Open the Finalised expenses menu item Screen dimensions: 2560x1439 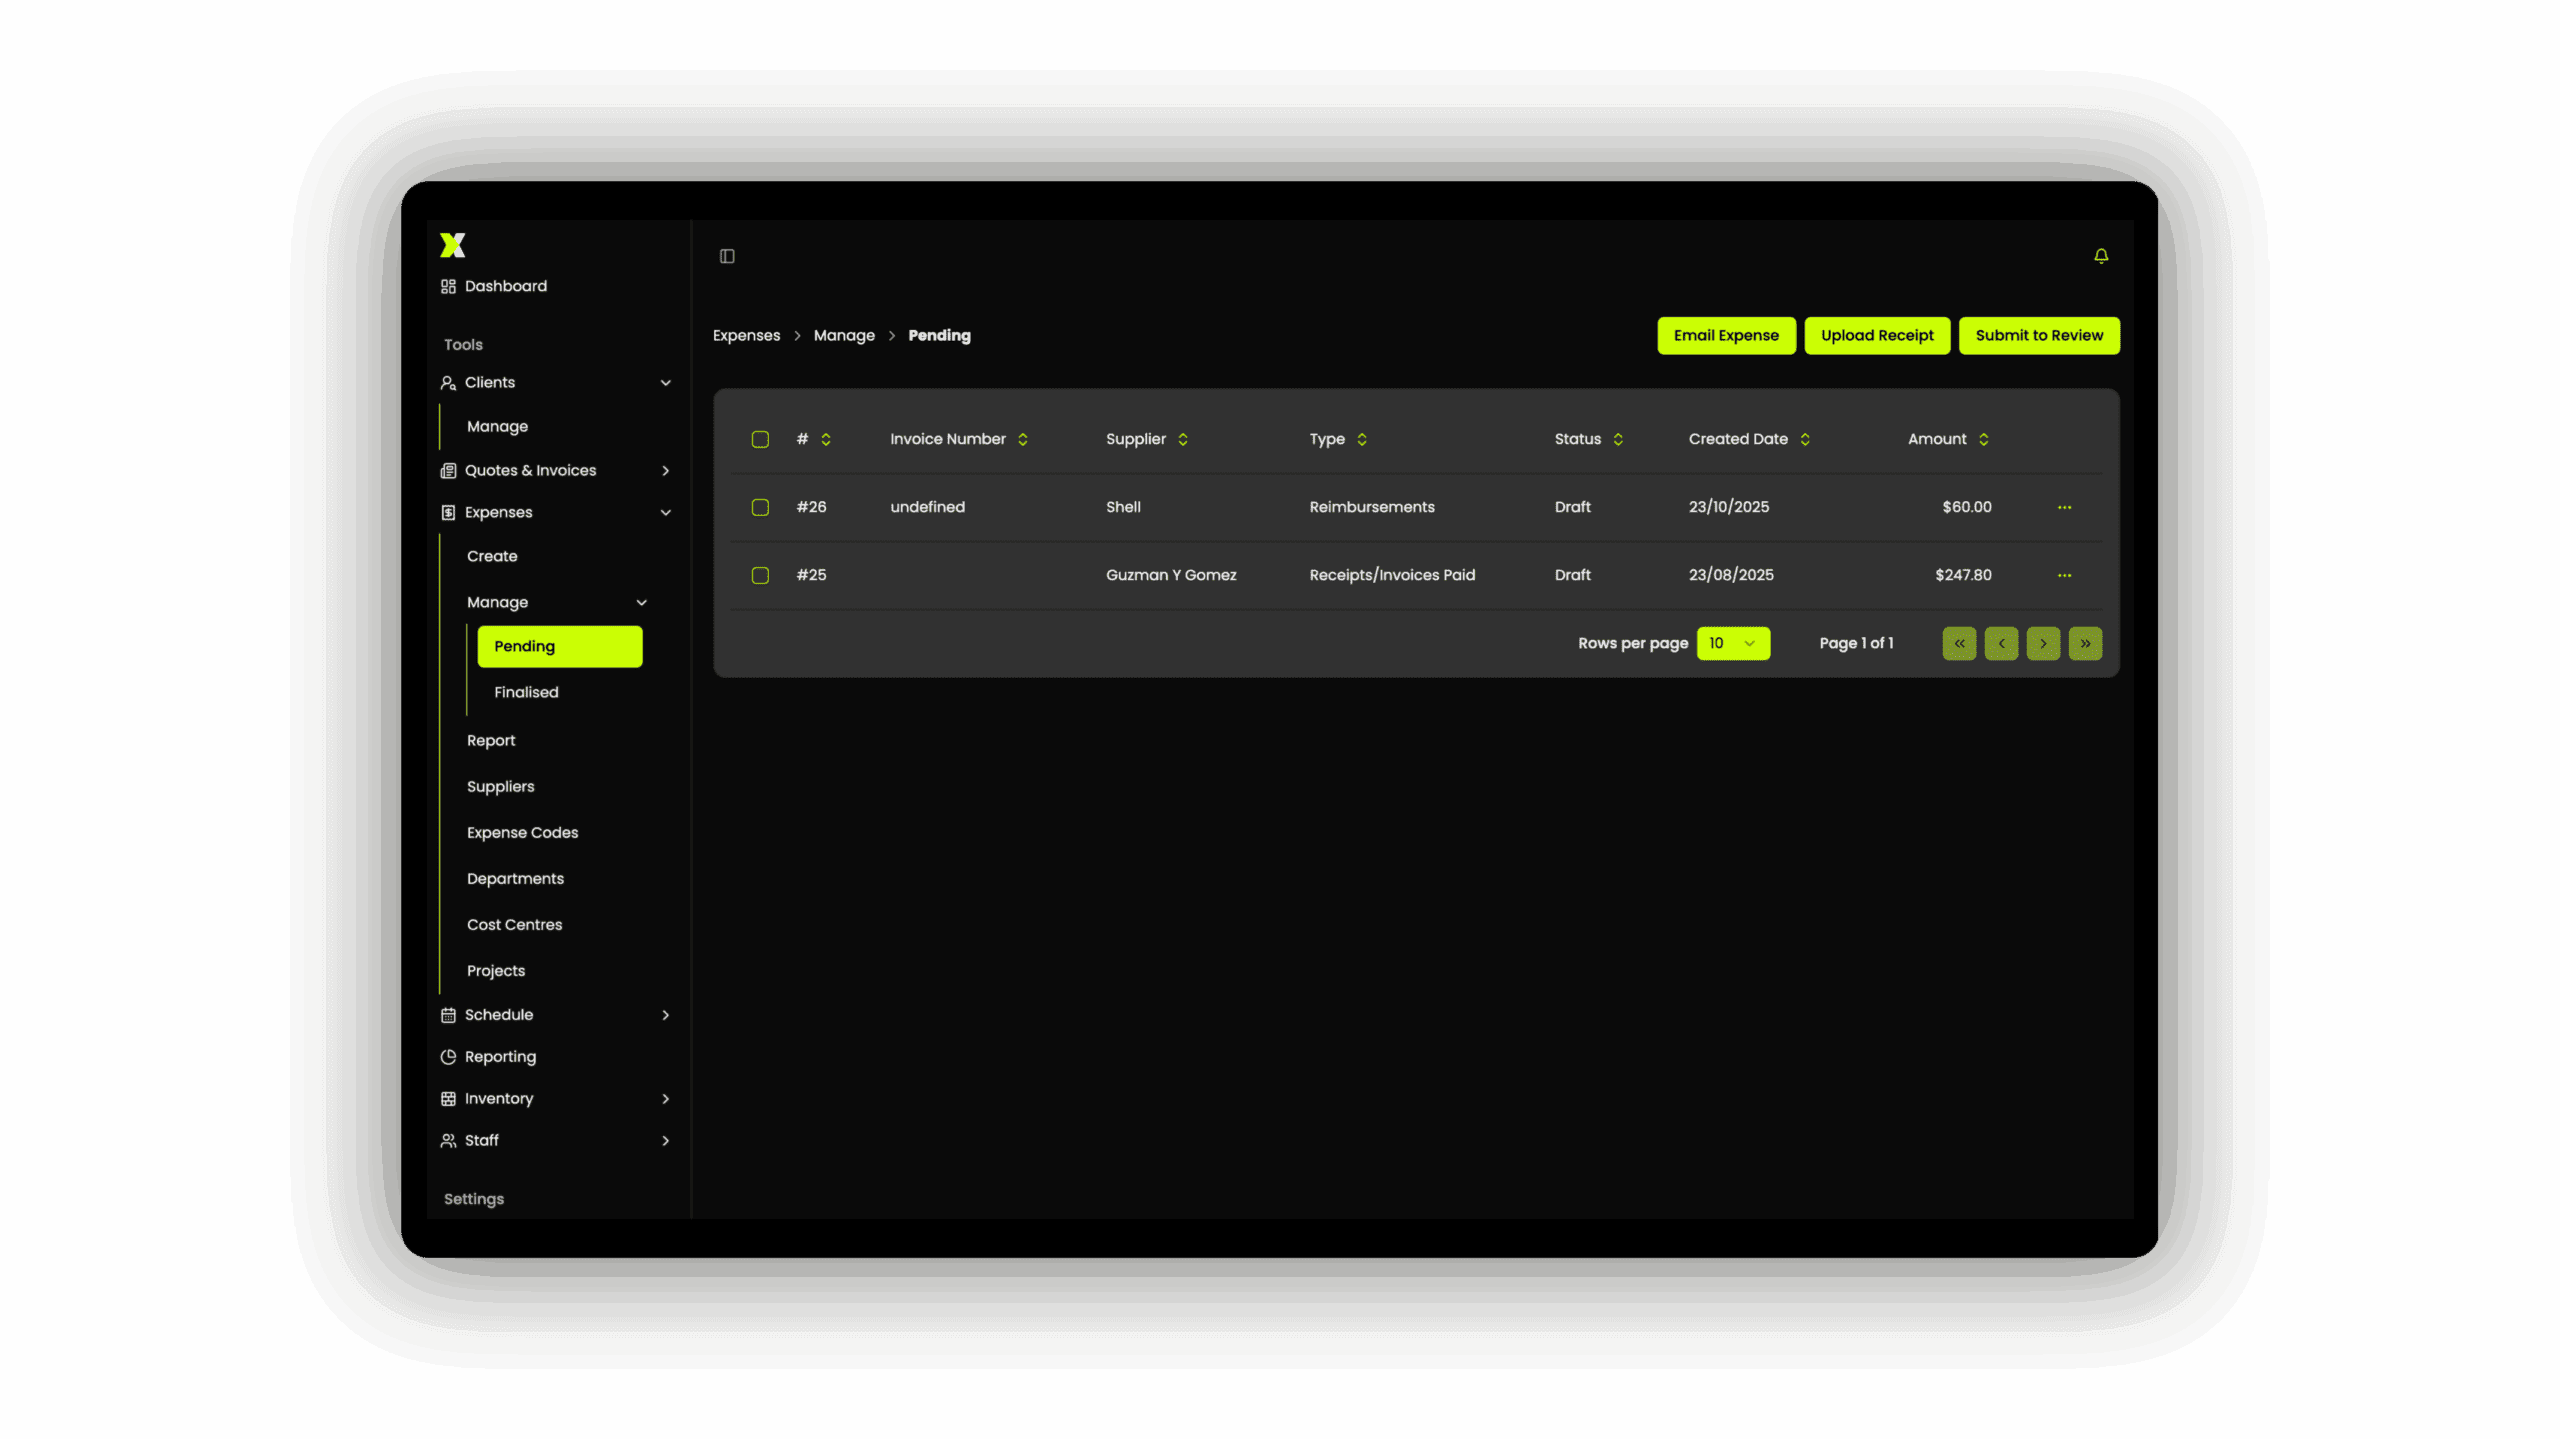[x=526, y=692]
